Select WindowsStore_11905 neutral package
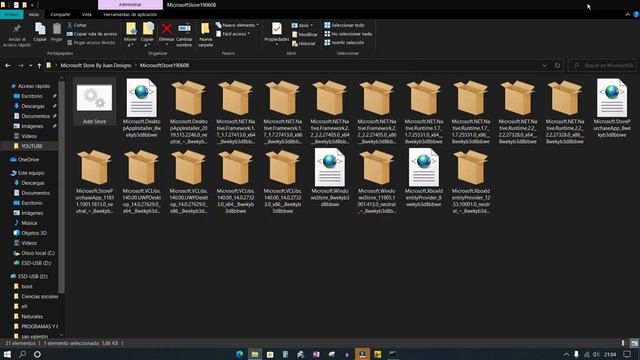 pos(377,181)
